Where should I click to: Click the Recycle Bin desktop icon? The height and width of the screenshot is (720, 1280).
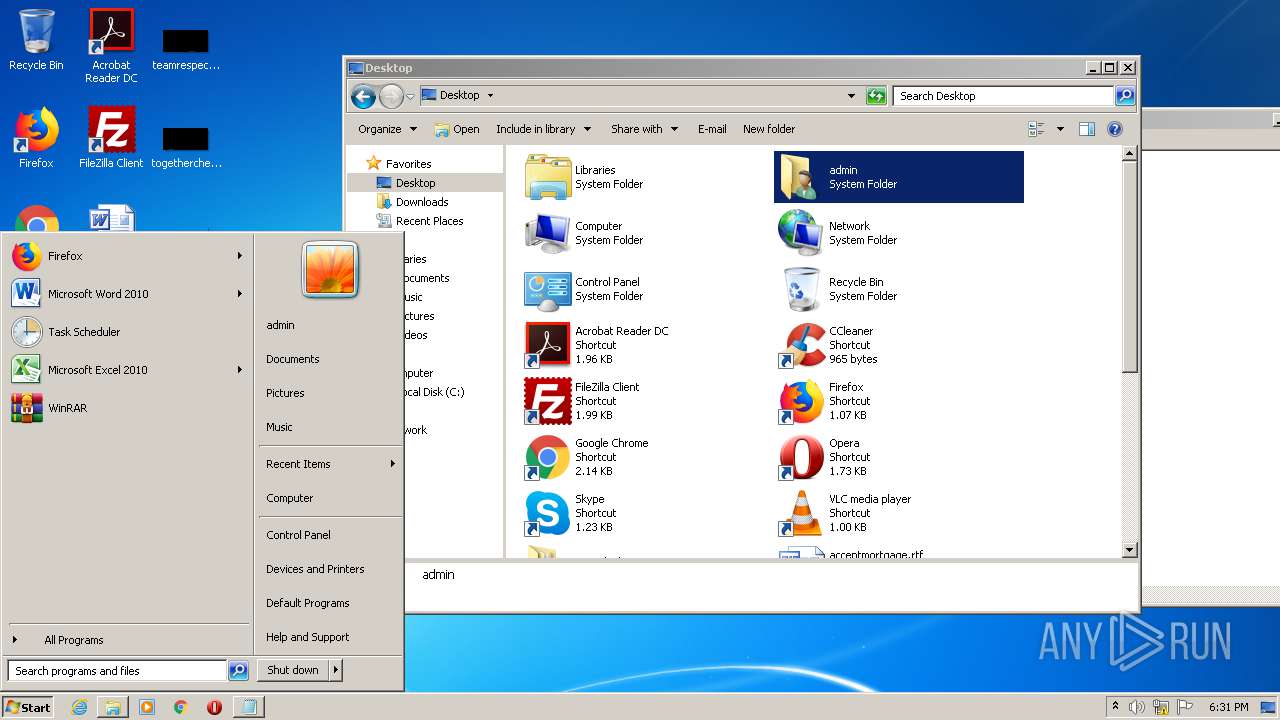[x=36, y=40]
